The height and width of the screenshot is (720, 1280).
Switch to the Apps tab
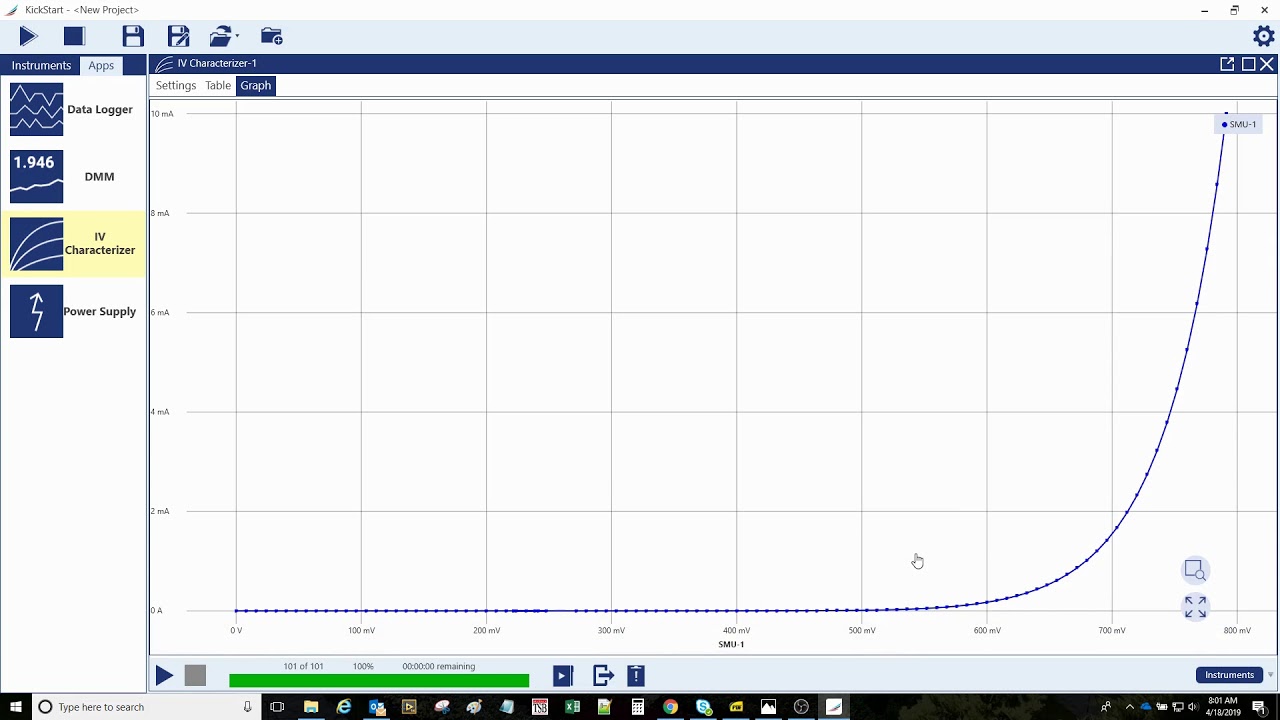[x=101, y=65]
